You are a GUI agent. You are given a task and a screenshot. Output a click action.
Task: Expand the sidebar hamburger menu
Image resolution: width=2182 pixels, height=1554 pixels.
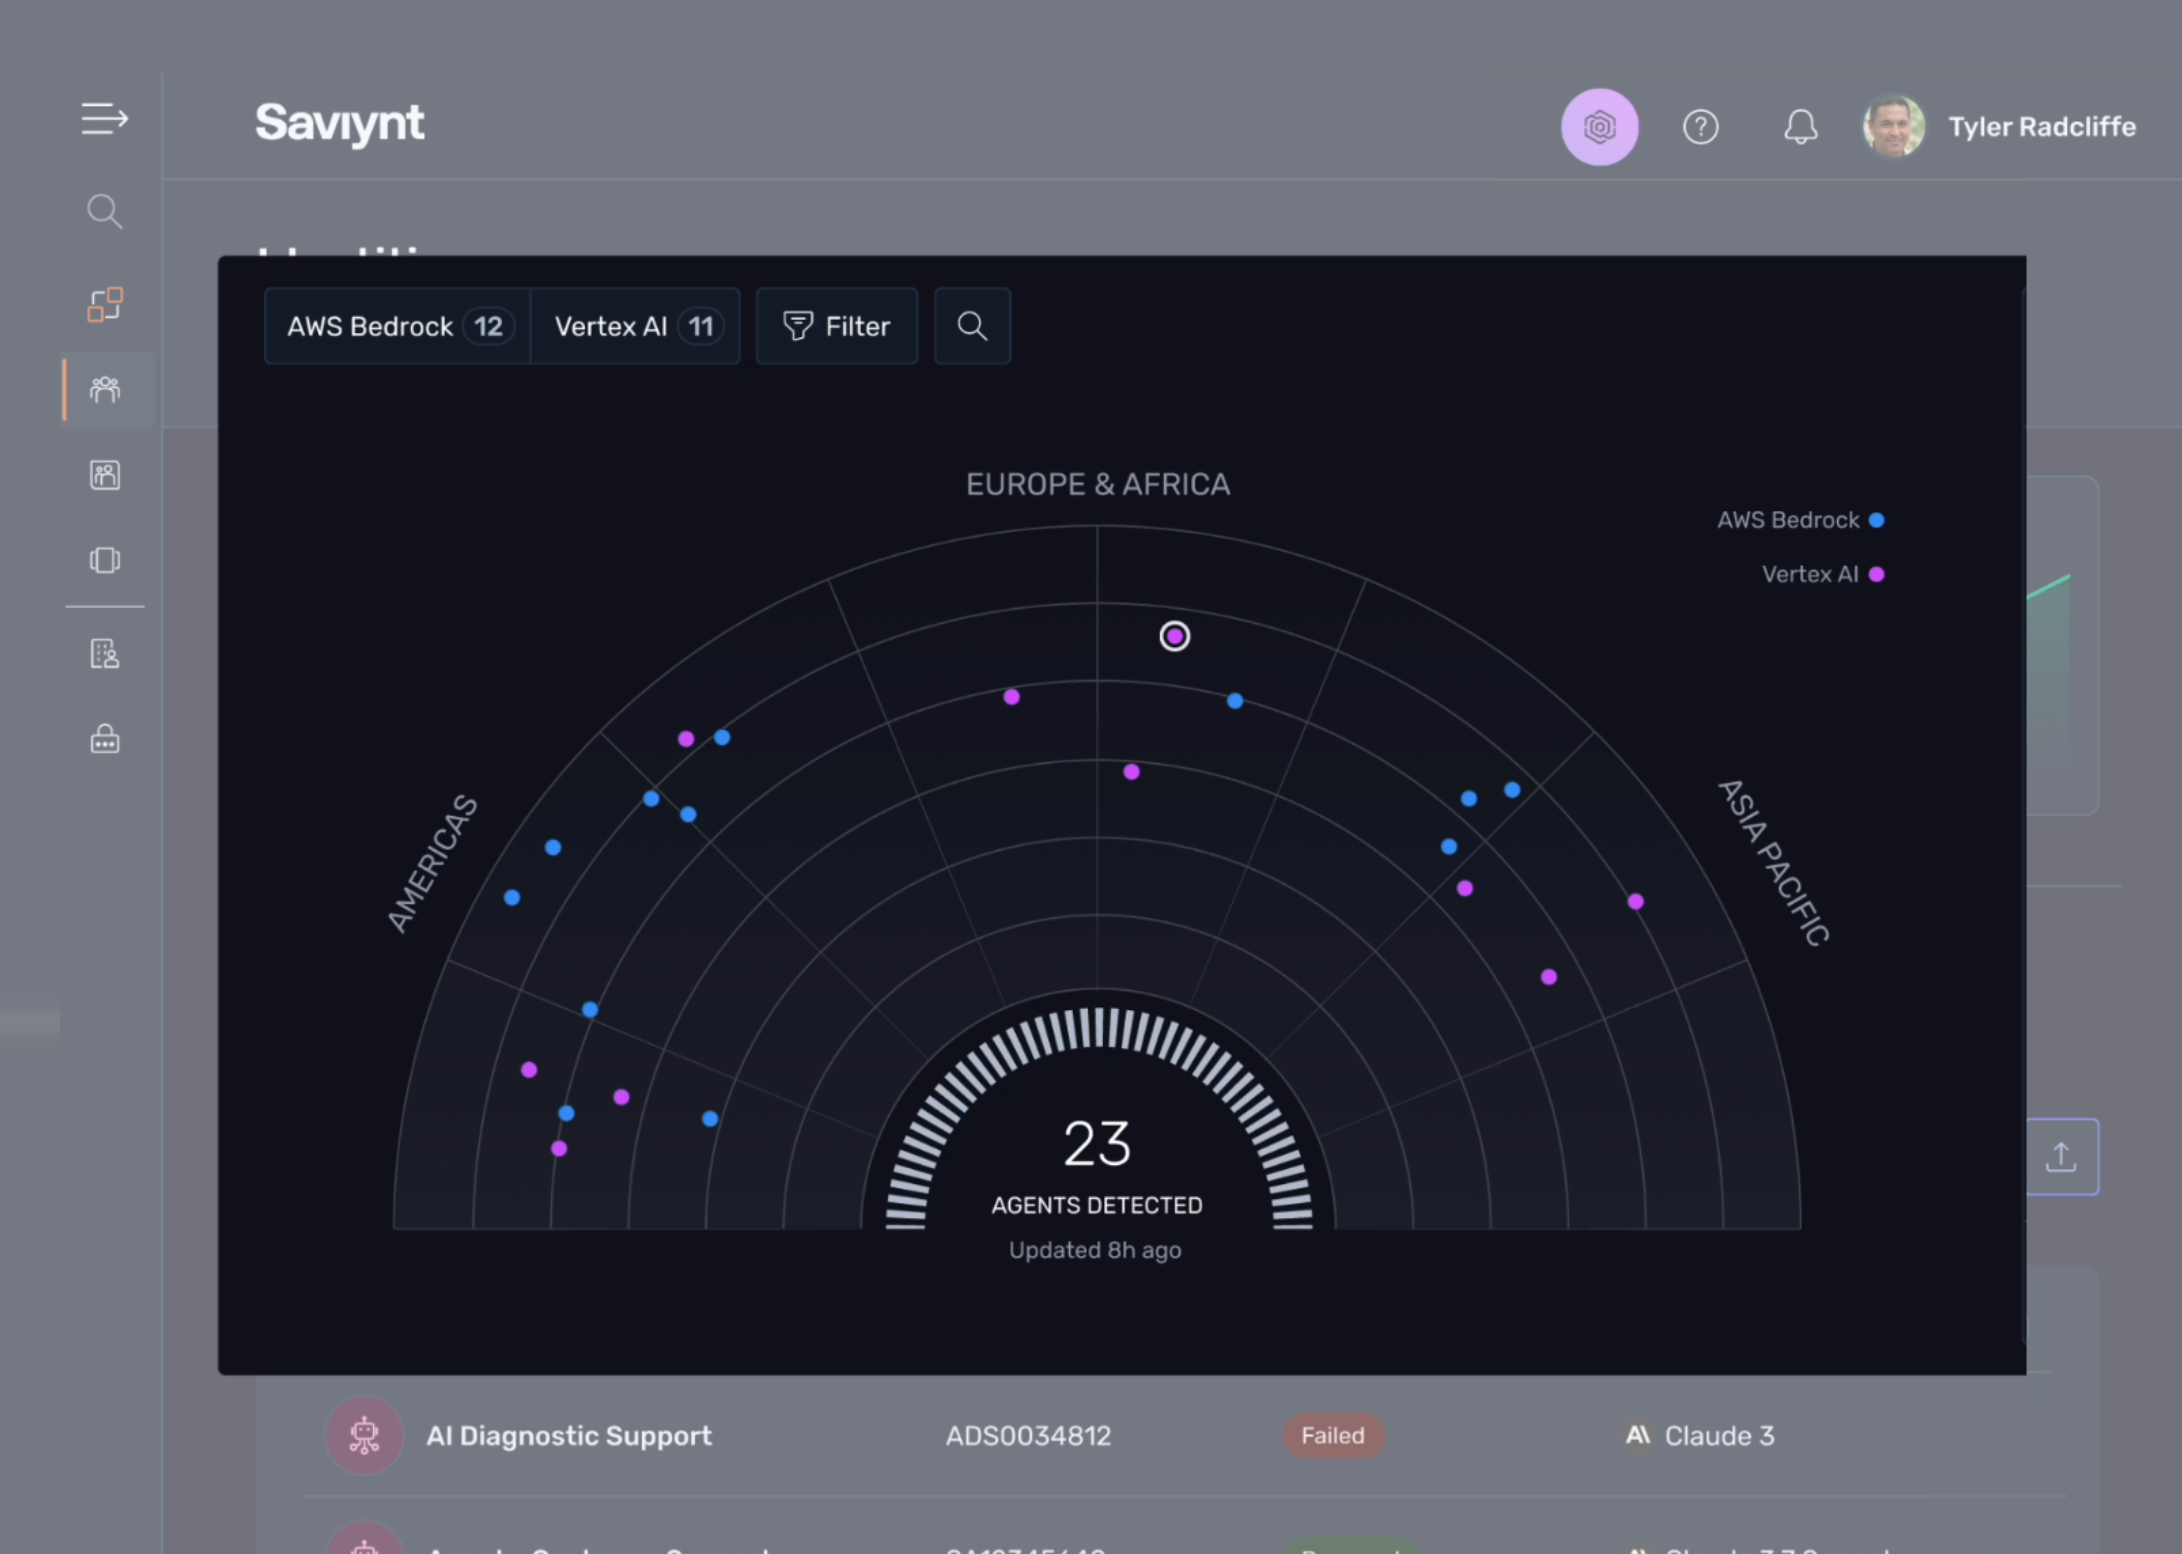click(104, 119)
